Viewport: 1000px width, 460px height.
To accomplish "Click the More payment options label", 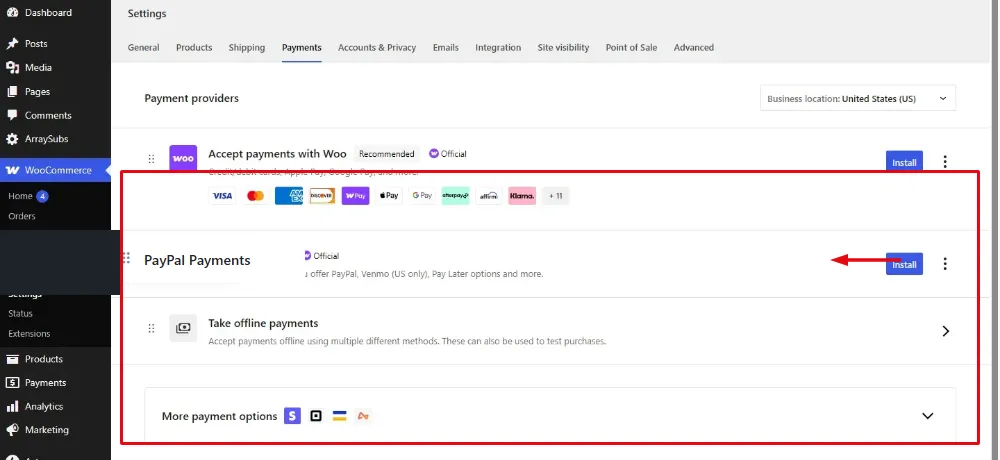I will click(x=219, y=416).
